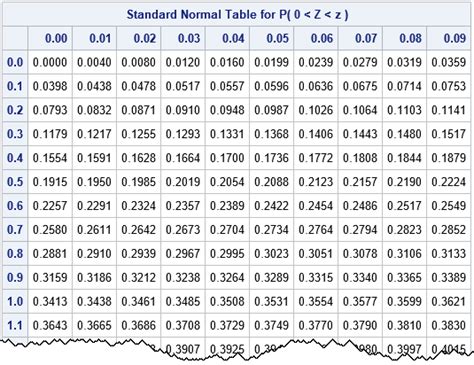Pick the cell showing 0.0000

pos(50,62)
